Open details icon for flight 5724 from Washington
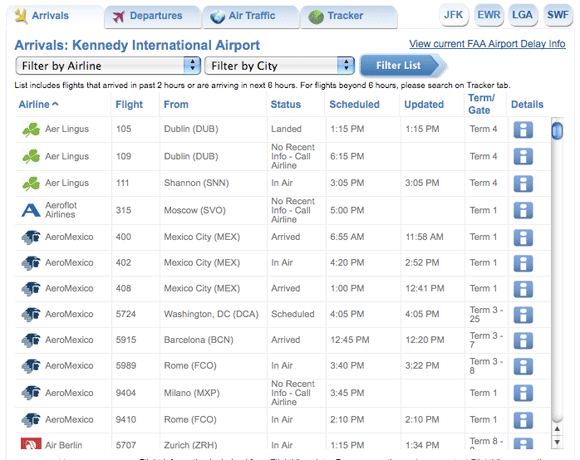Image resolution: width=580 pixels, height=460 pixels. (523, 315)
